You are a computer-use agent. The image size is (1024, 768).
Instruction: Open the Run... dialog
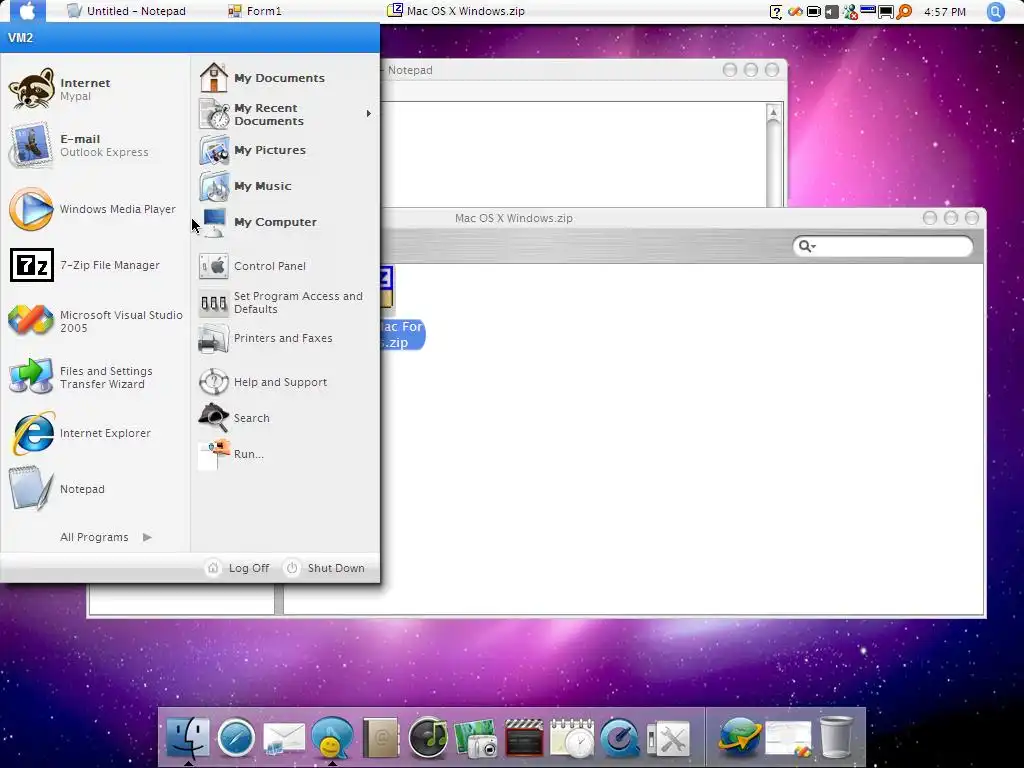click(285, 454)
